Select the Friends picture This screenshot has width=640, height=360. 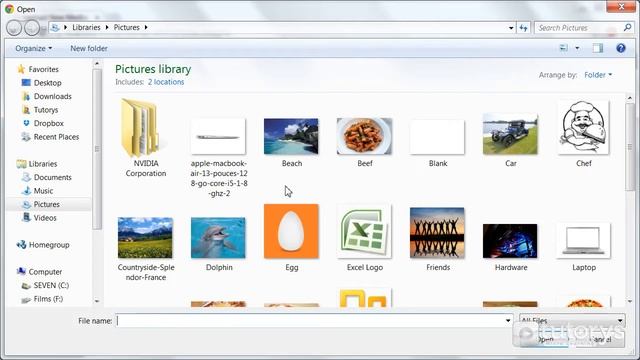tap(438, 239)
